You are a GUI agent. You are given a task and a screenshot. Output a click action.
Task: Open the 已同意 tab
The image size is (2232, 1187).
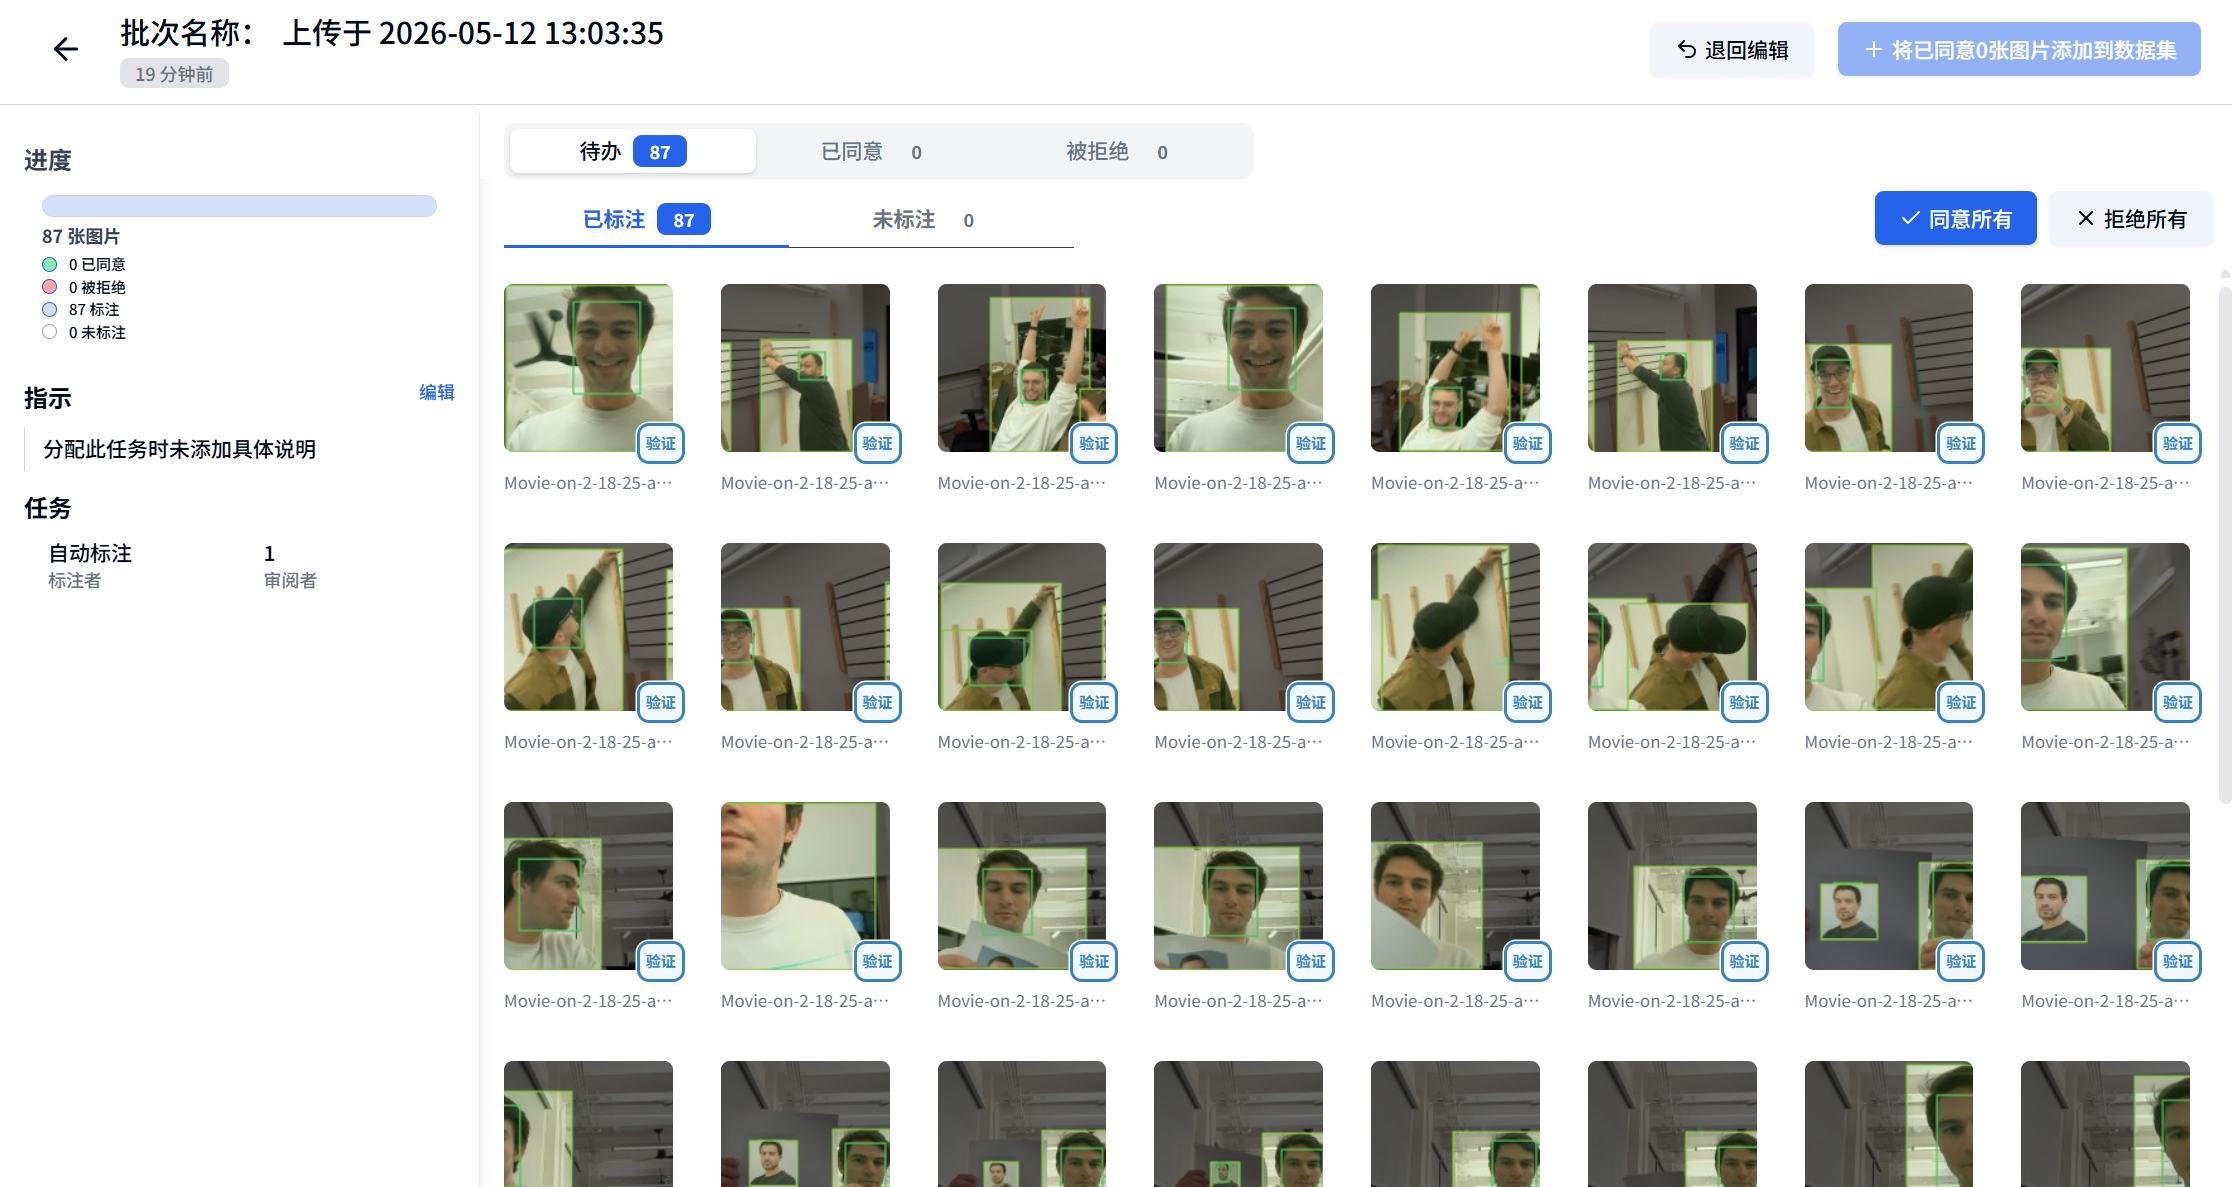point(871,151)
